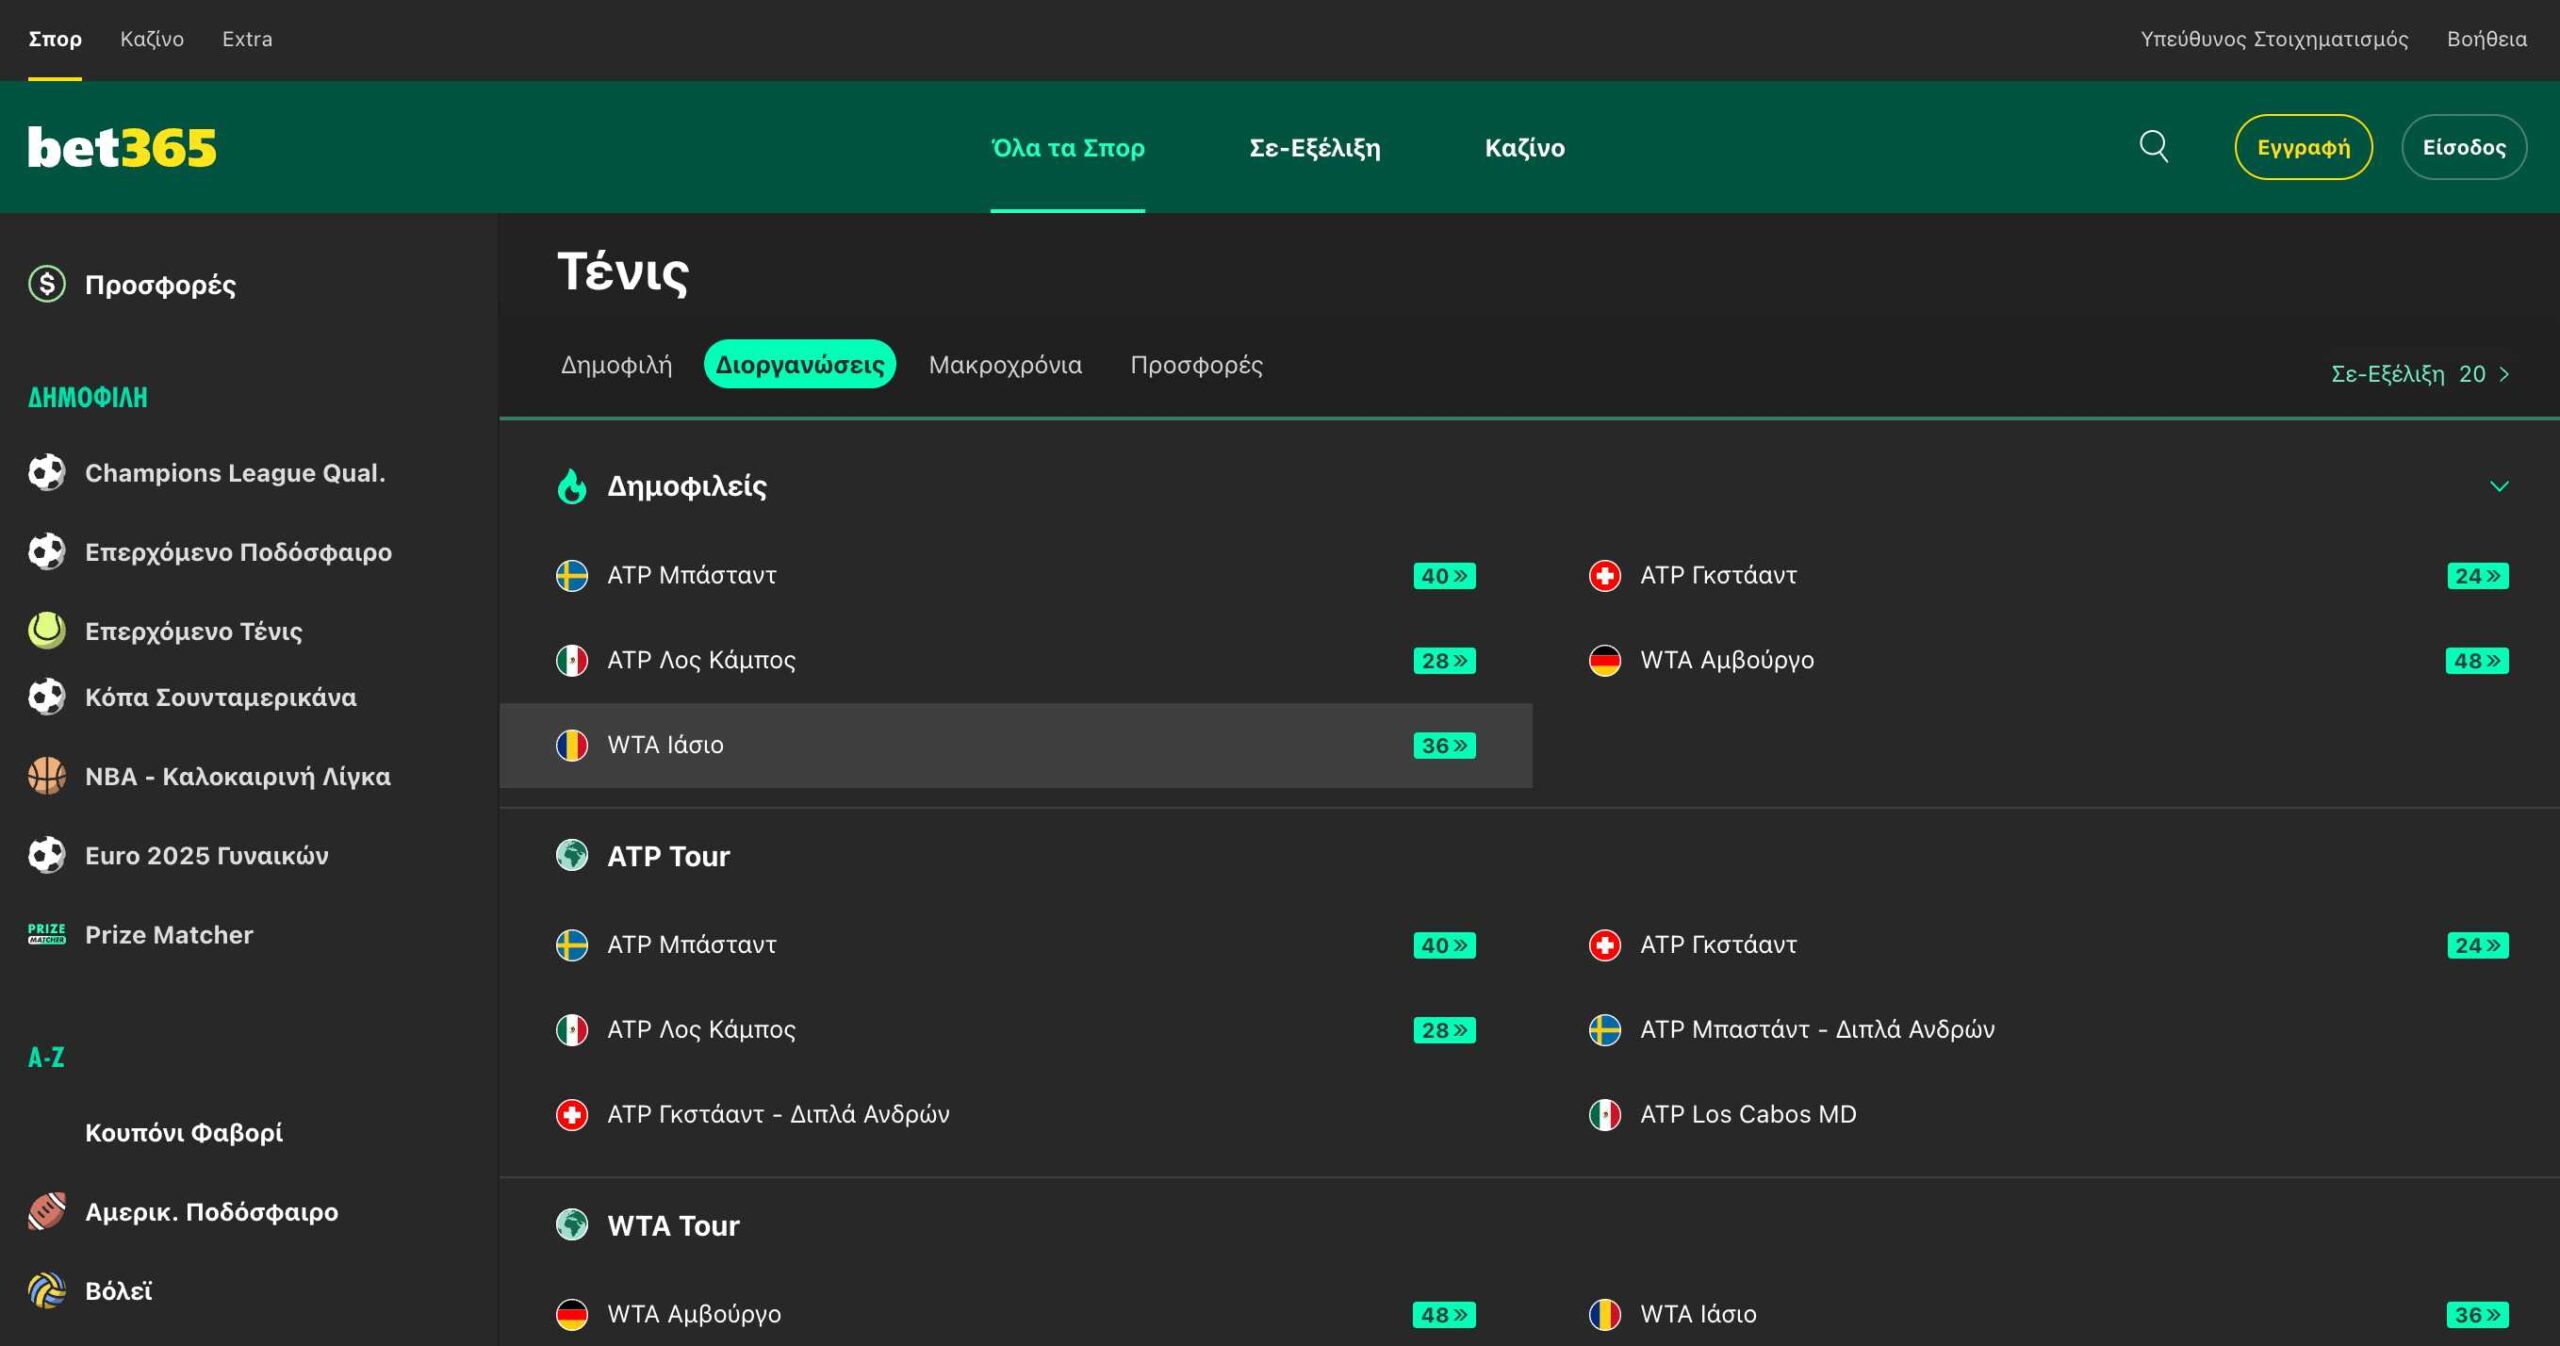The height and width of the screenshot is (1346, 2560).
Task: Open 36 badge for WTA Ιάσιο under WTA Tour
Action: pos(2477,1315)
